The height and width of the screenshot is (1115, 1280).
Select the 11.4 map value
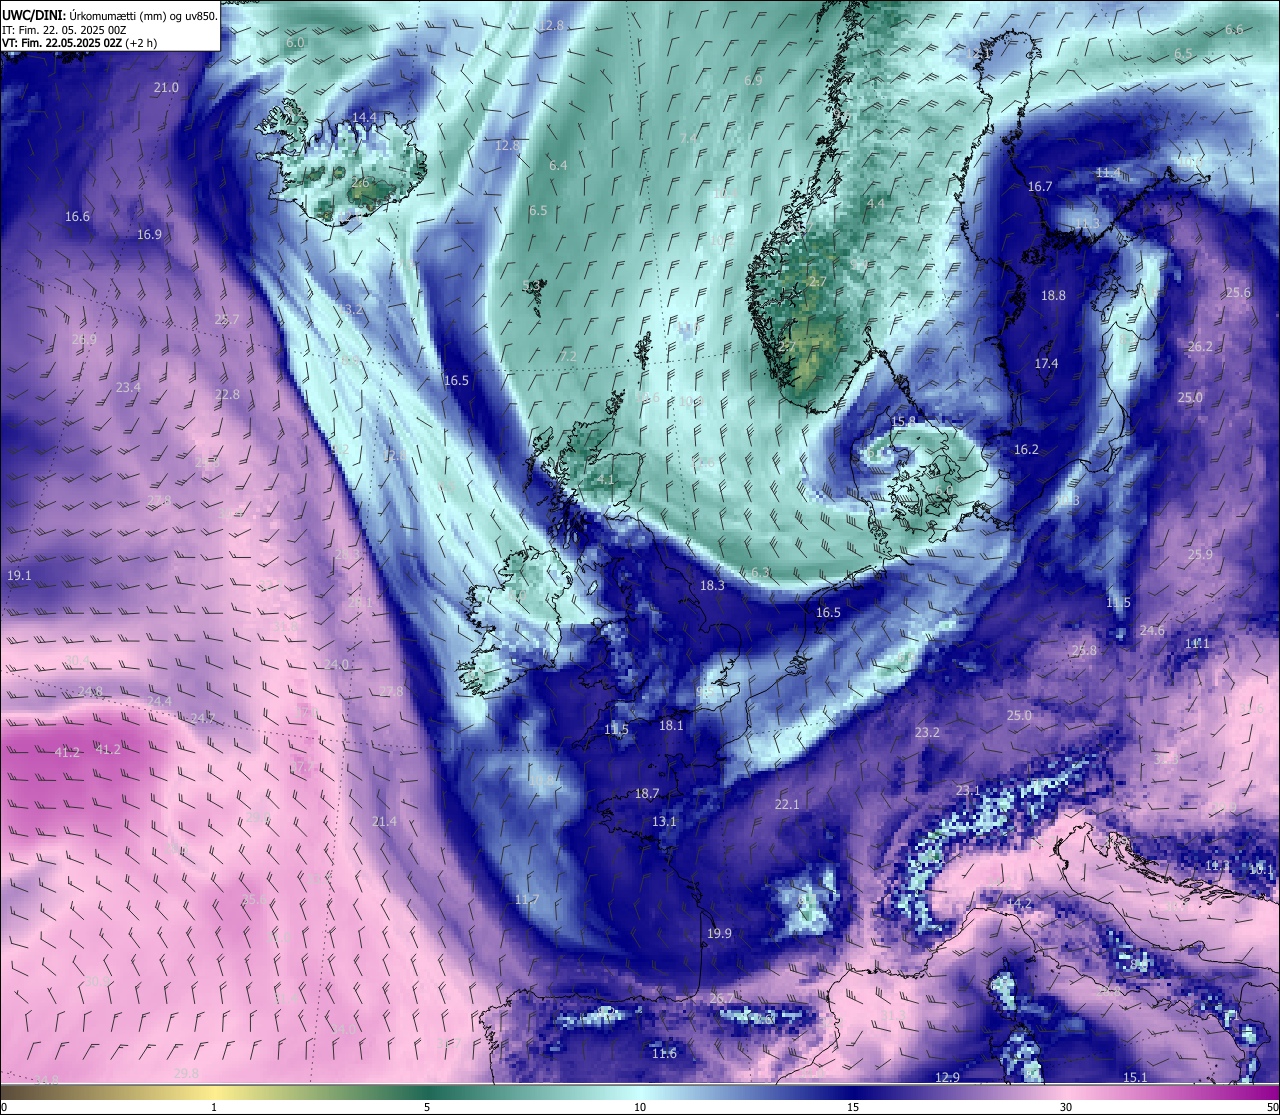1108,173
